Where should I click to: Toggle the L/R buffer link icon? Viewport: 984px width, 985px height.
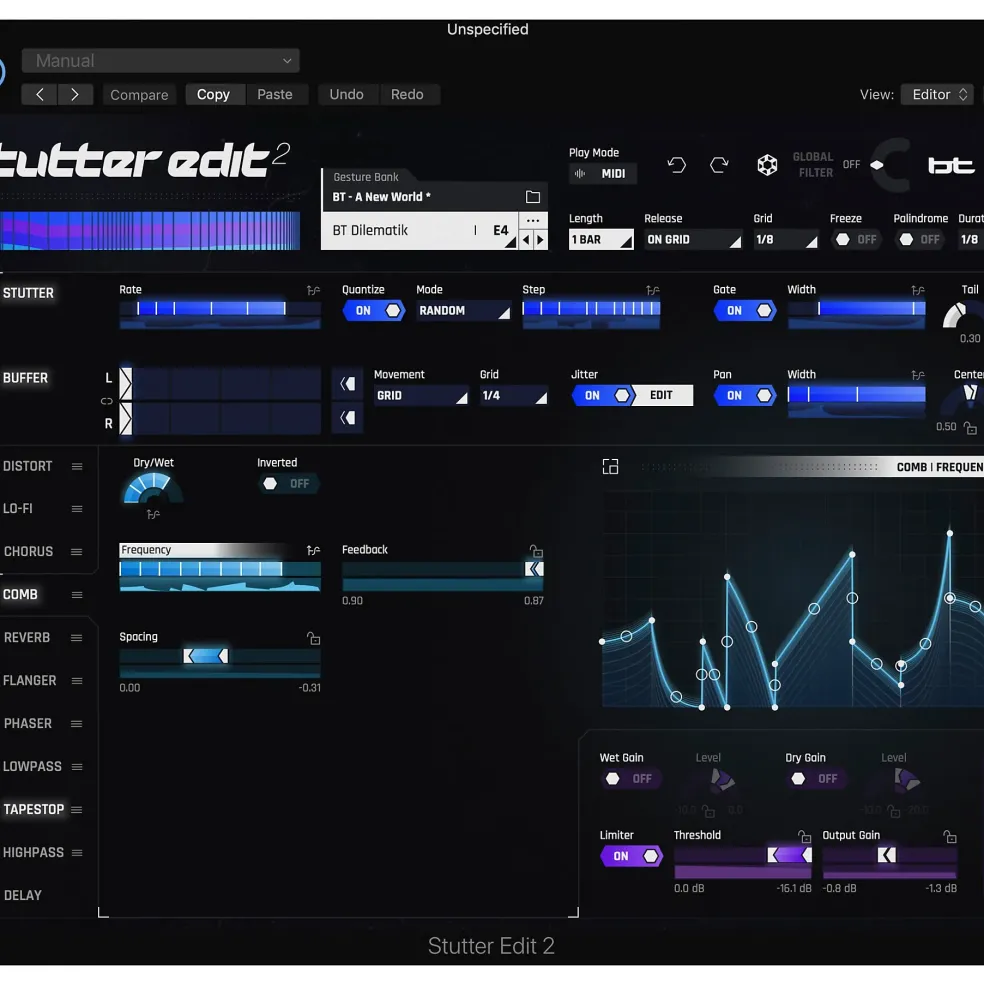[107, 401]
